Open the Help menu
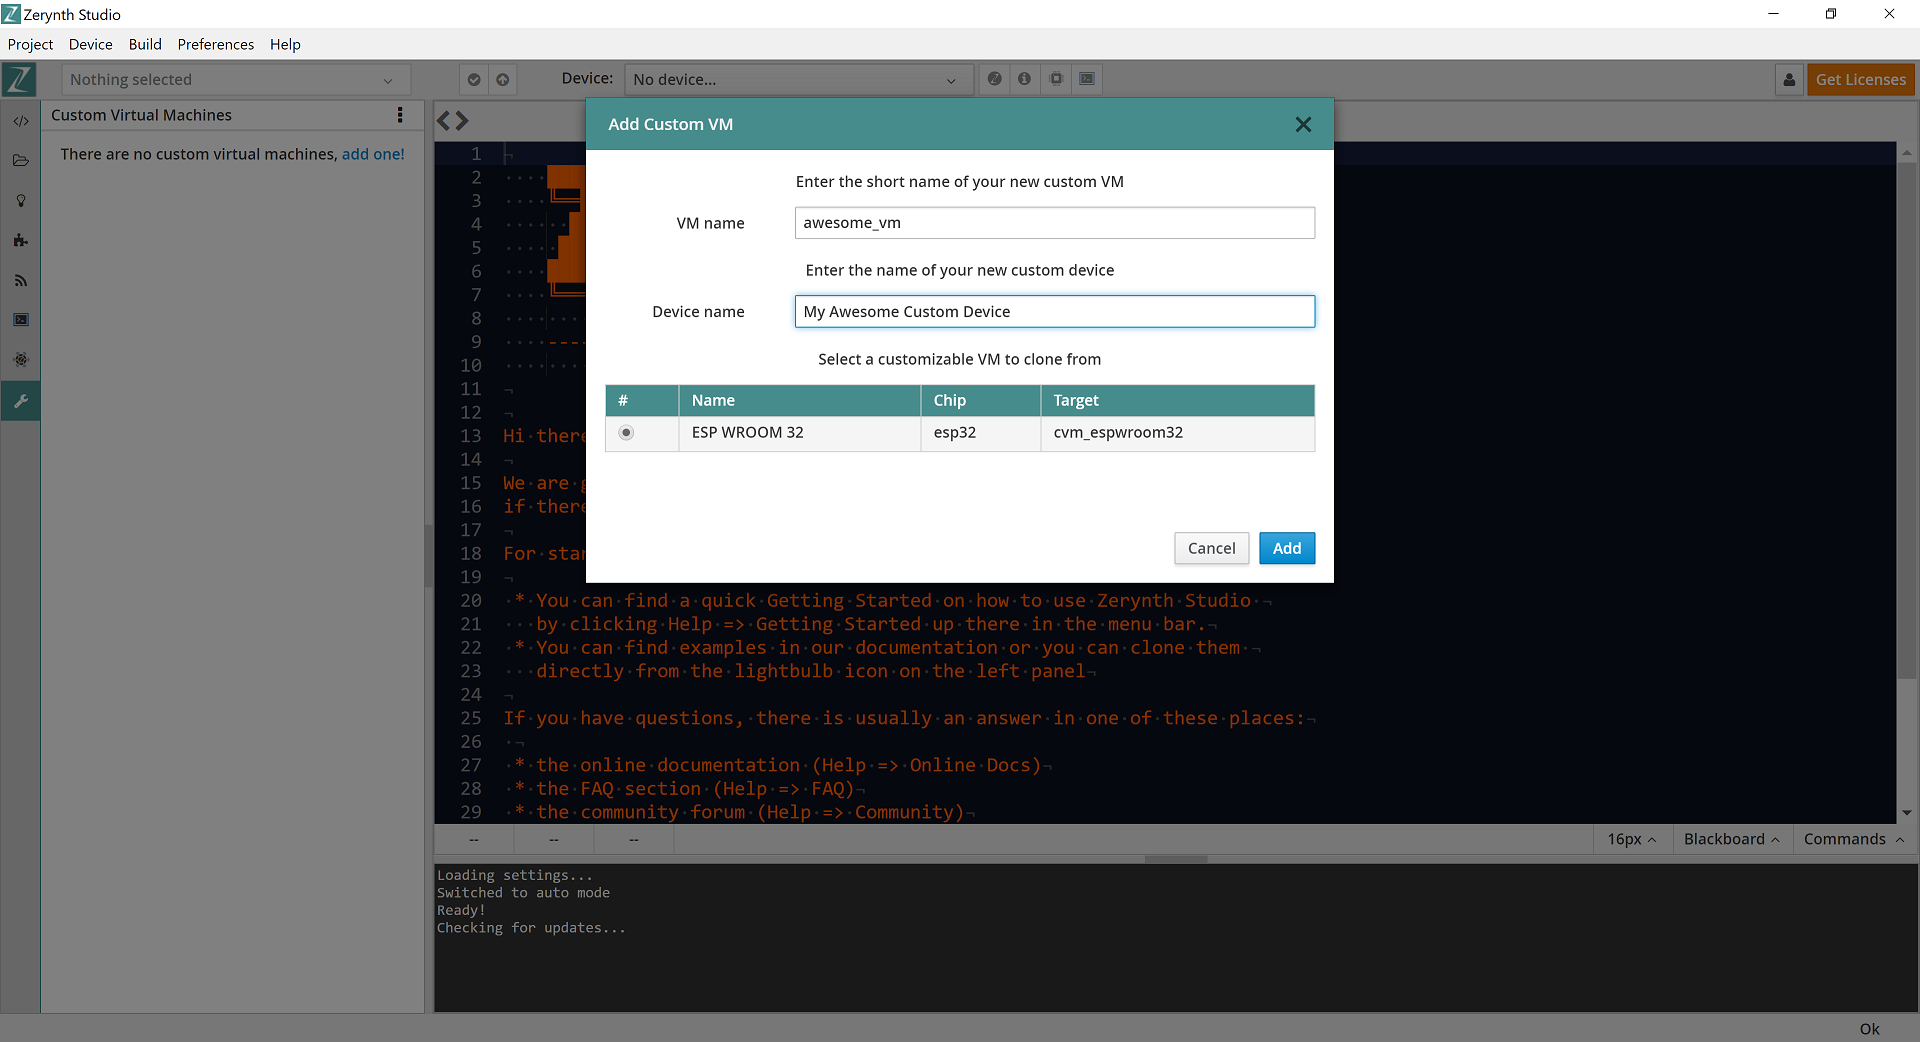 click(285, 44)
